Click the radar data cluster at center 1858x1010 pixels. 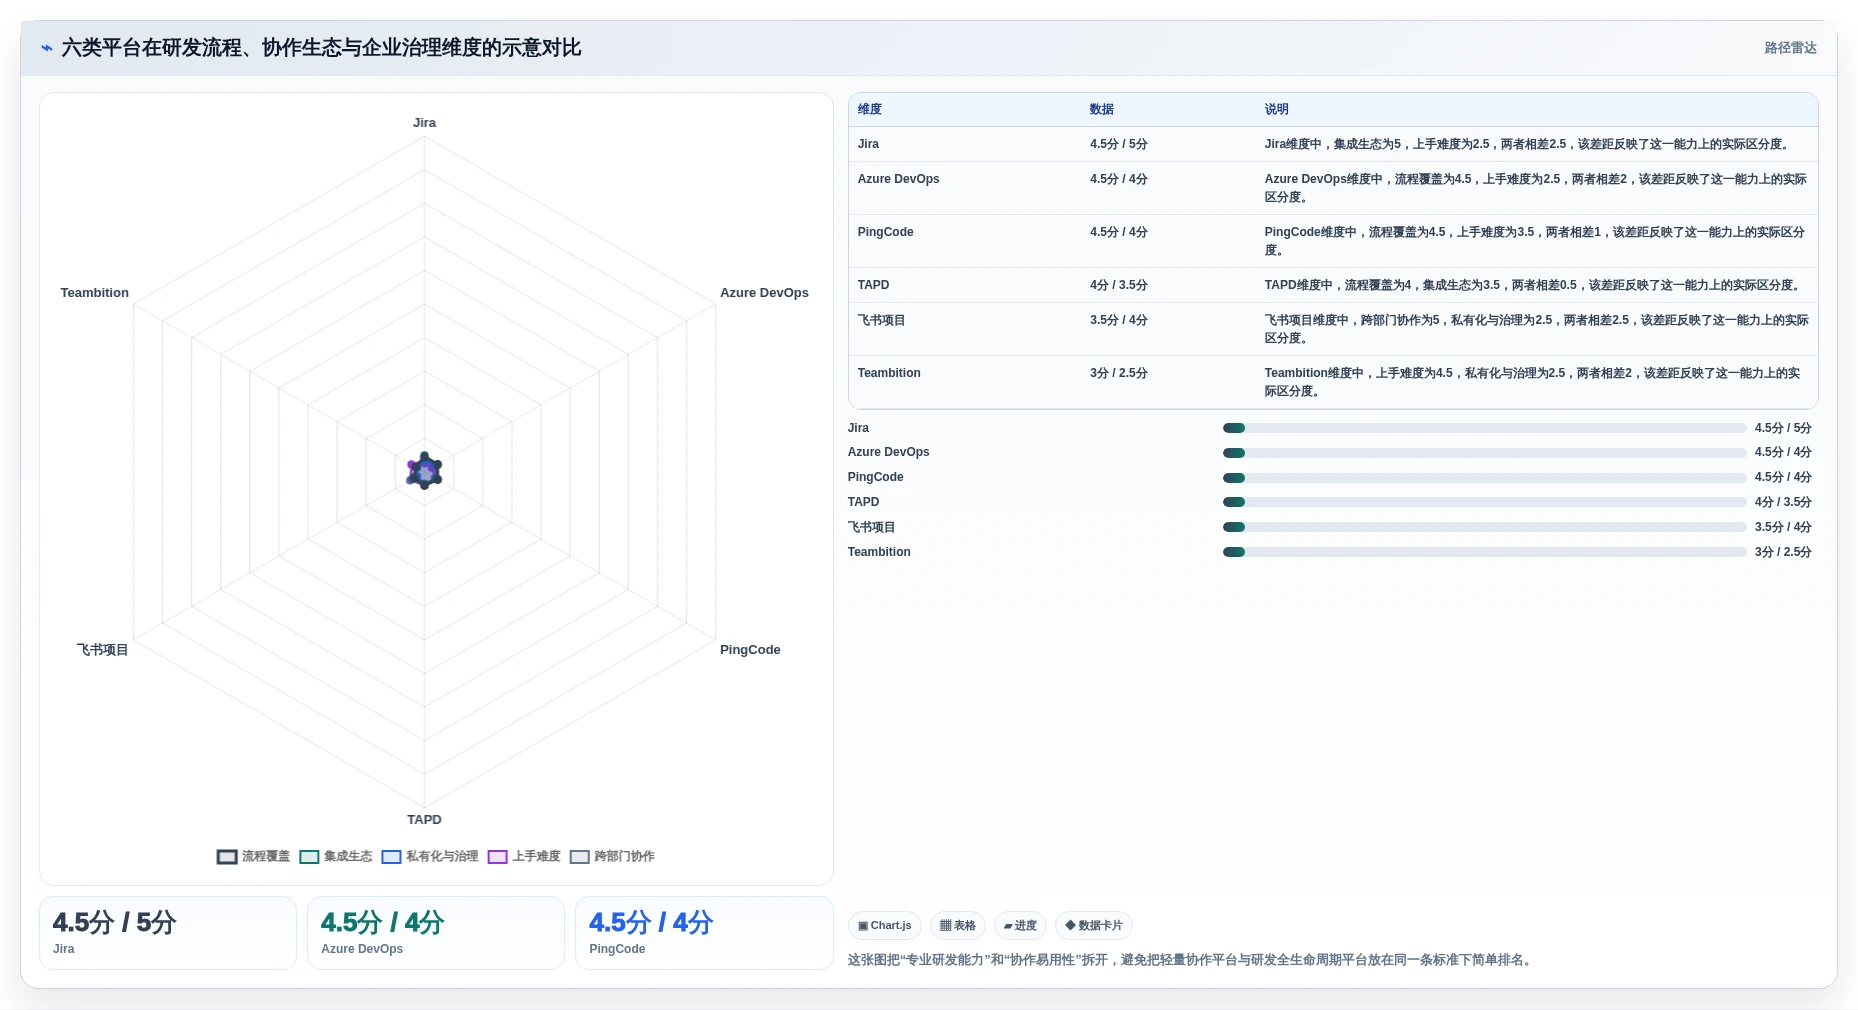click(424, 471)
